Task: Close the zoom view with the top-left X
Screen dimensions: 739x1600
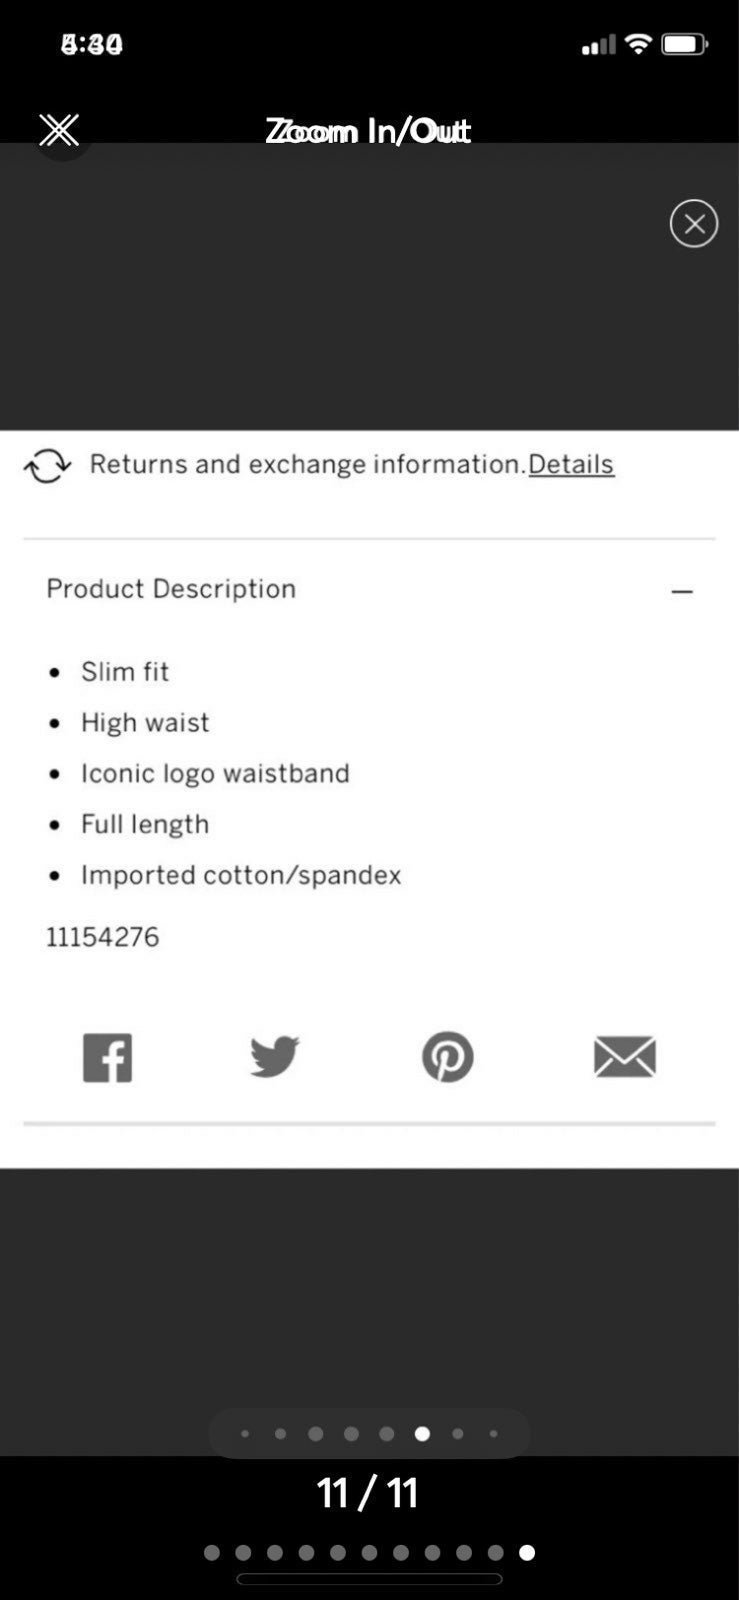Action: point(59,130)
